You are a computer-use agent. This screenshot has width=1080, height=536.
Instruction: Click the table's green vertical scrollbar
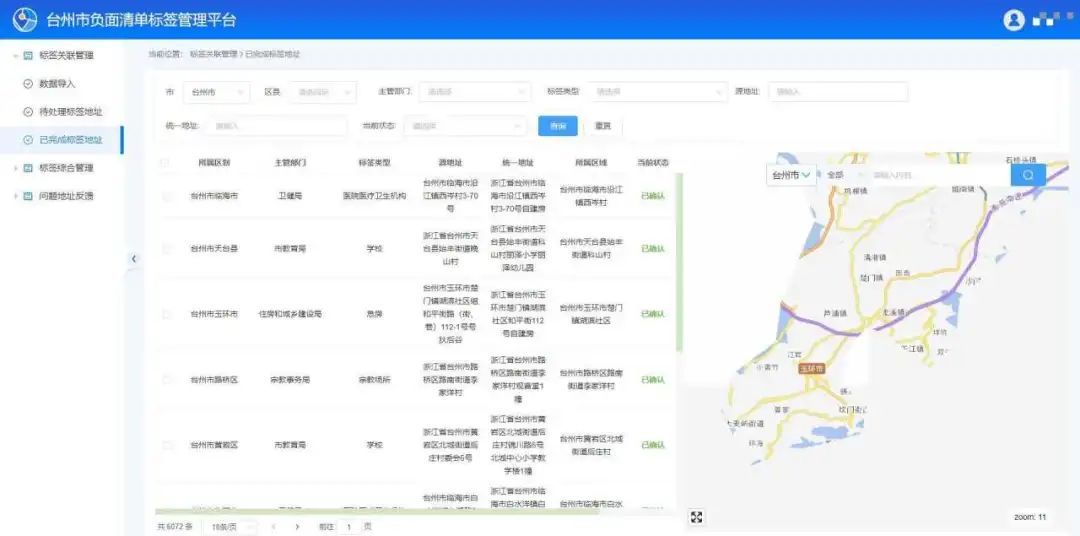coord(679,262)
